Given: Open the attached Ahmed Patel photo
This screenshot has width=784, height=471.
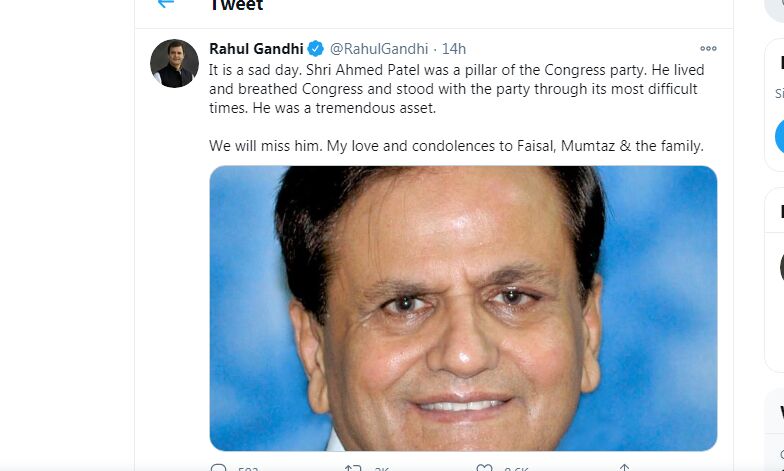Looking at the screenshot, I should point(463,308).
